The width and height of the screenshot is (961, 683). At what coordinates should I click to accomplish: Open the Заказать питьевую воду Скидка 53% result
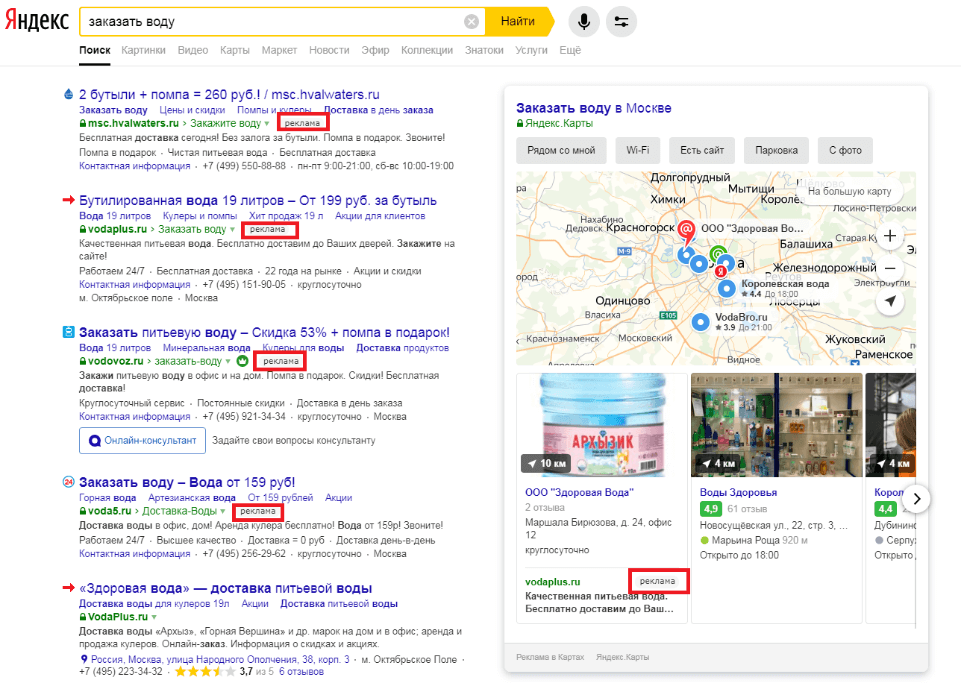click(264, 332)
